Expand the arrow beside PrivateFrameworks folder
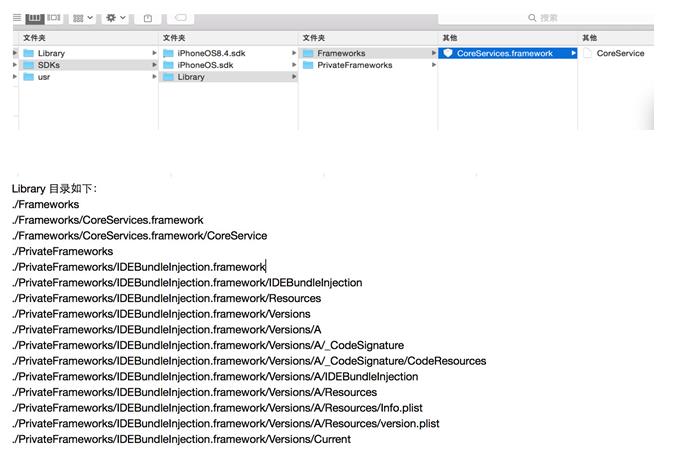The width and height of the screenshot is (675, 450). coord(434,65)
